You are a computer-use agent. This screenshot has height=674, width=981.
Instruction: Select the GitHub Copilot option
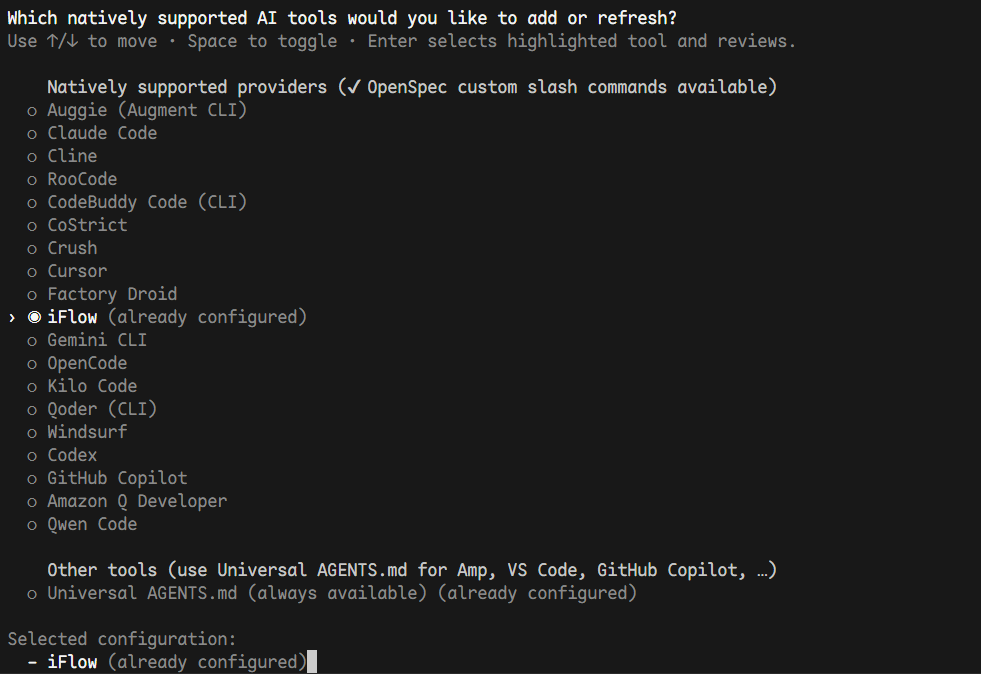coord(117,478)
